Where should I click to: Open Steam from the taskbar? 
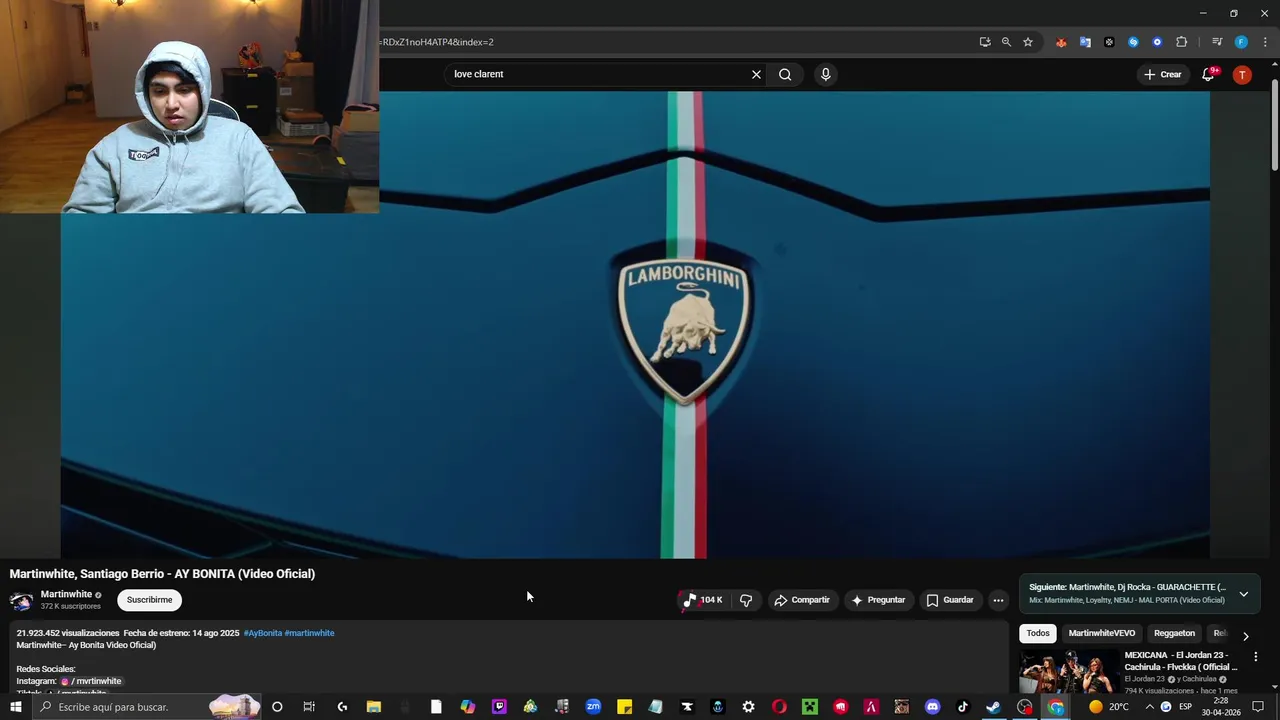[x=993, y=707]
